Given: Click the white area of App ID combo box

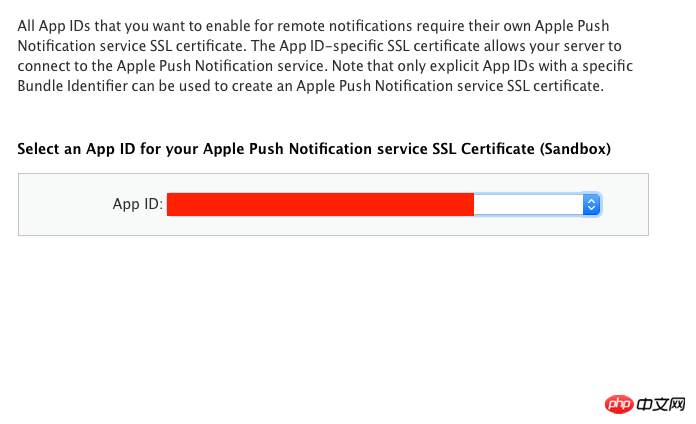Looking at the screenshot, I should click(526, 204).
